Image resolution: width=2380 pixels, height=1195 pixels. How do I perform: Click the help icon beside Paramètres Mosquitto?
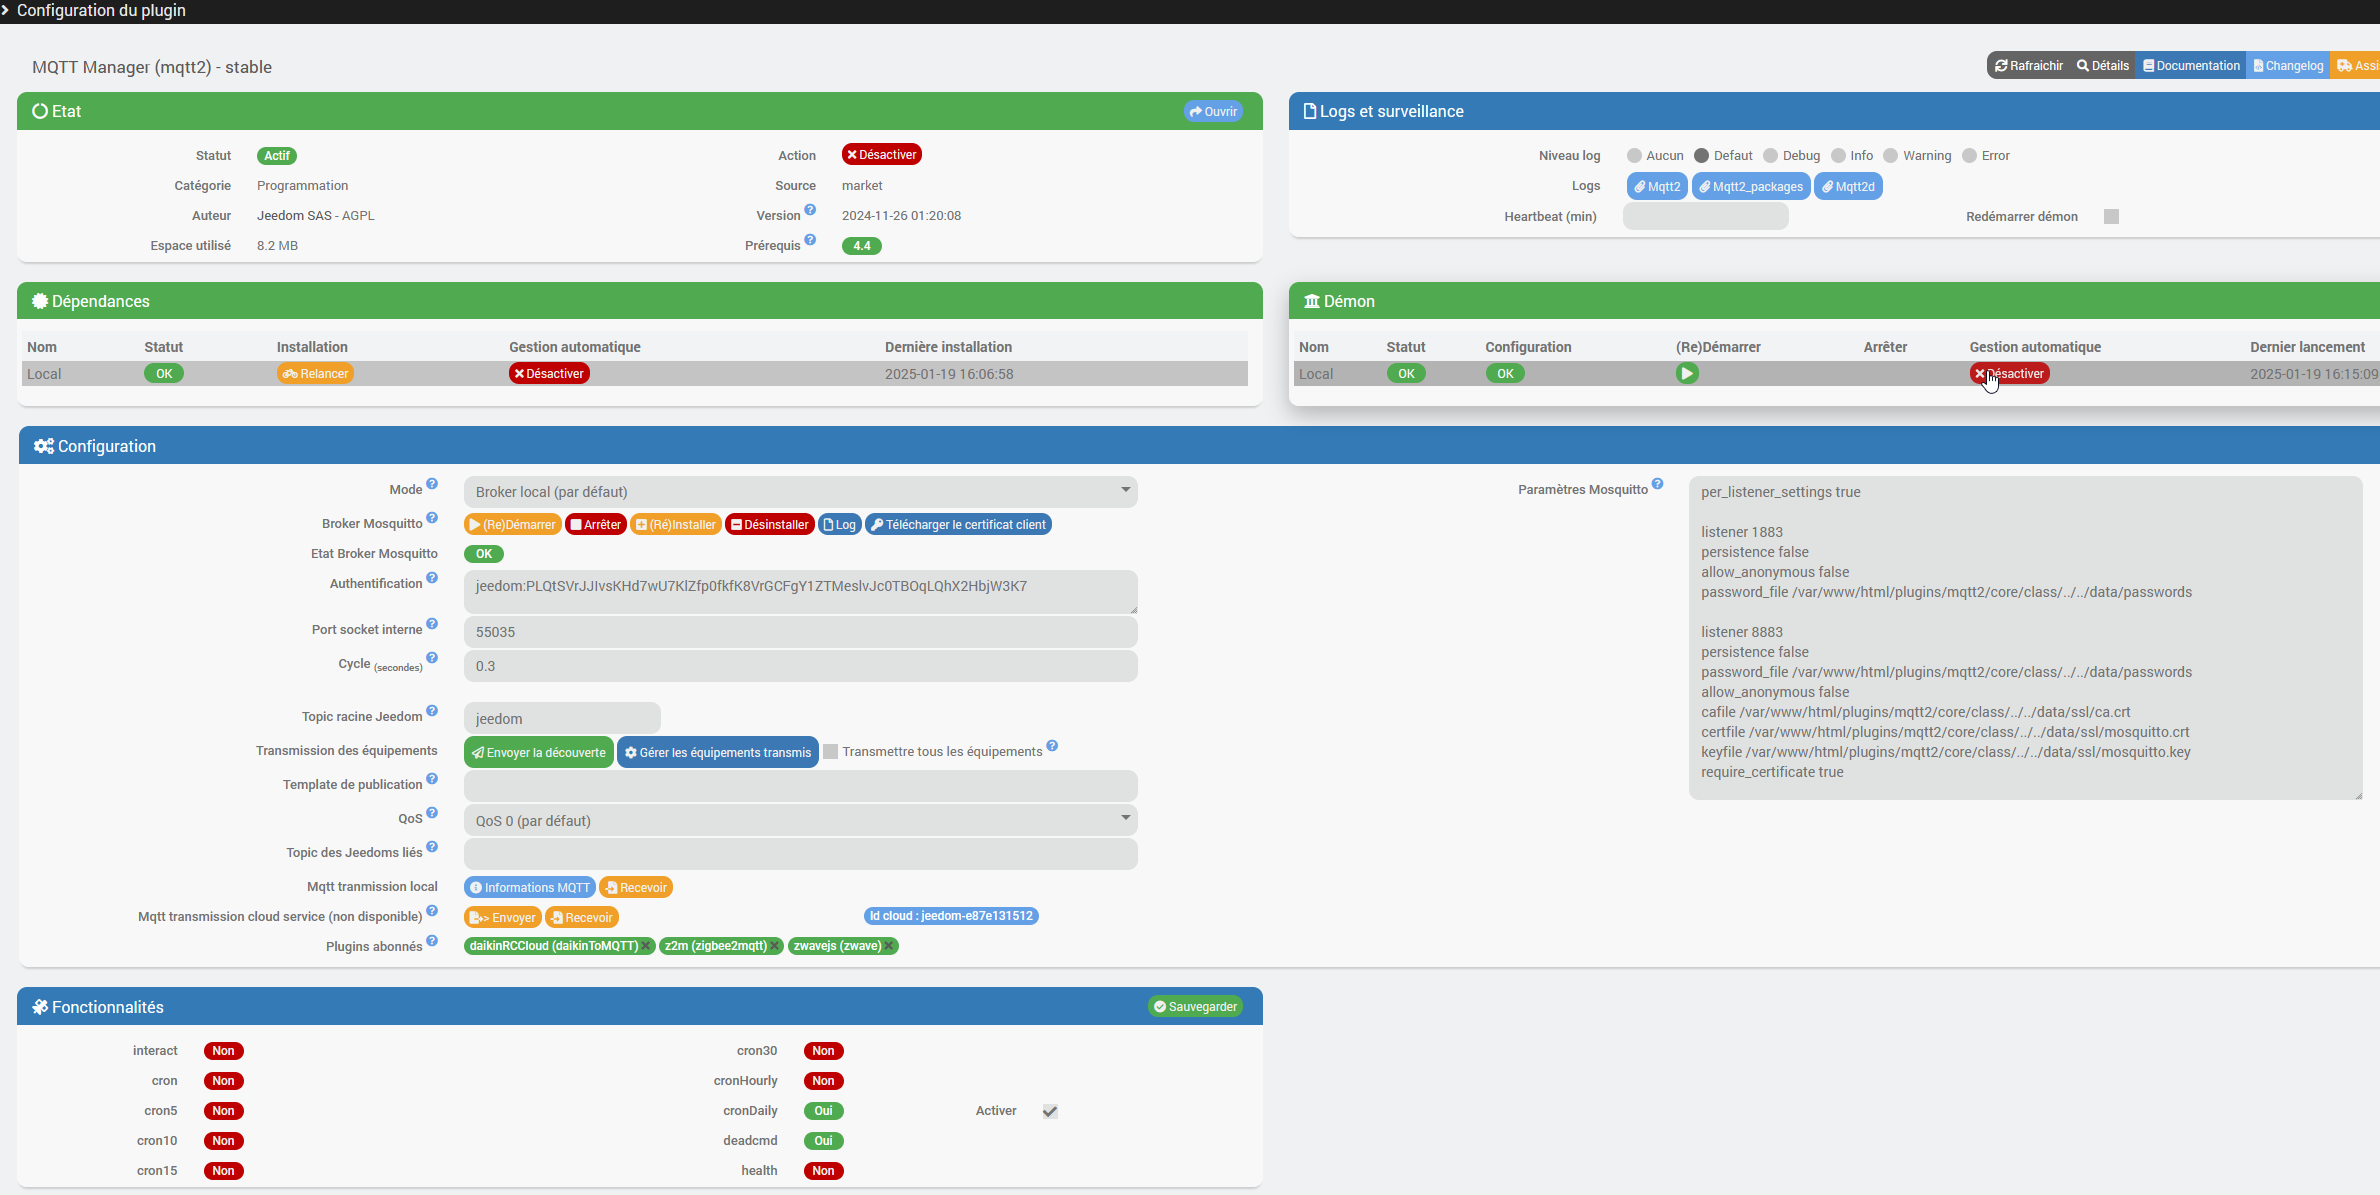1657,484
